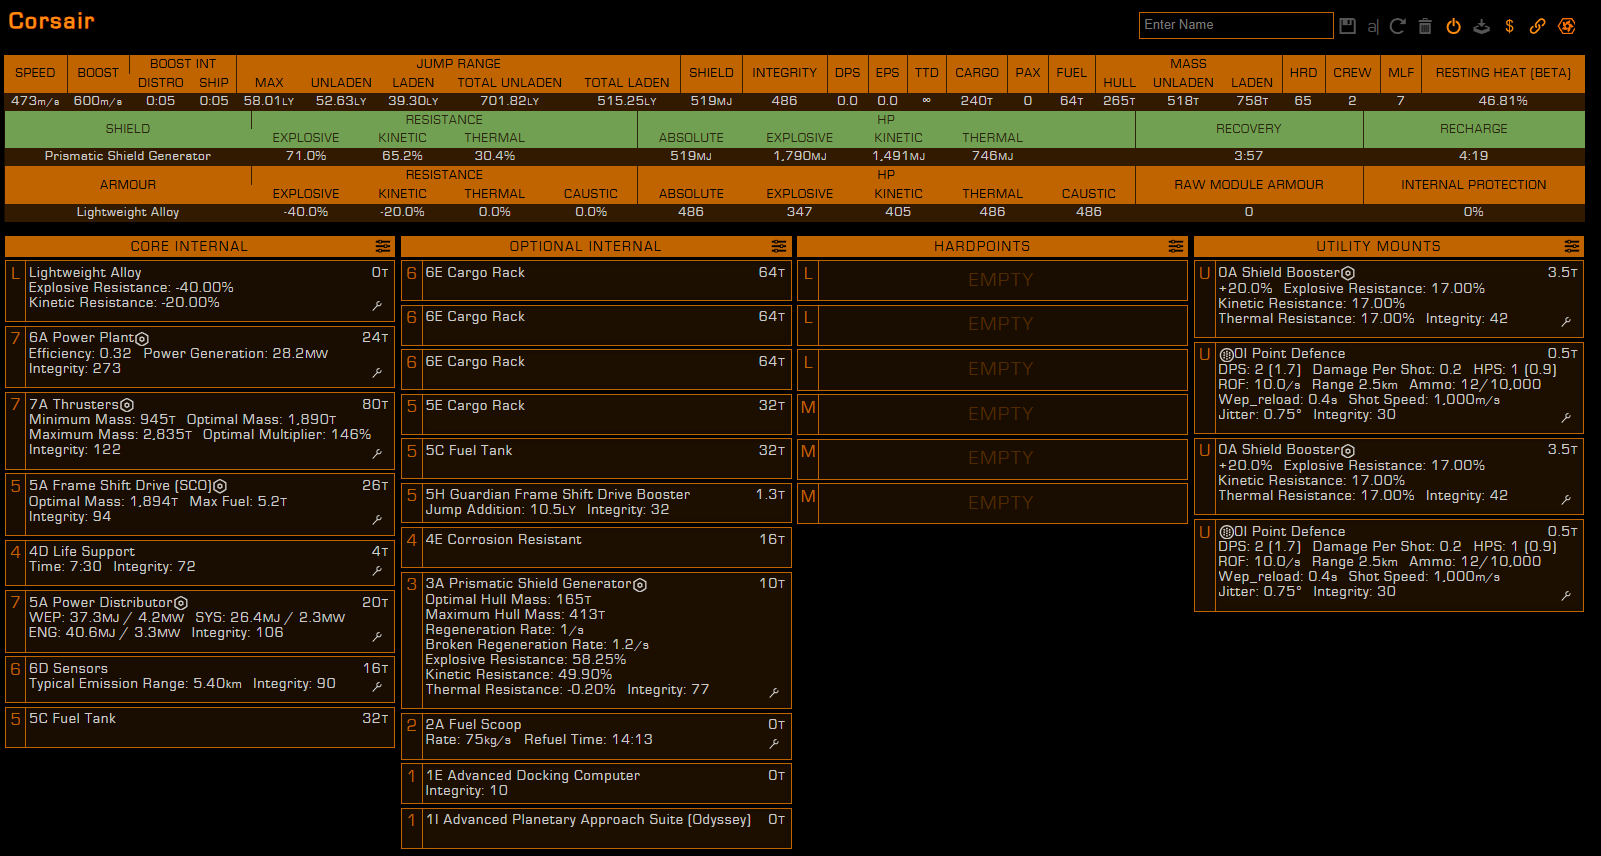Click the wrench icon on 2A Fuel Scoop
Screen dimensions: 1601x856
[774, 743]
